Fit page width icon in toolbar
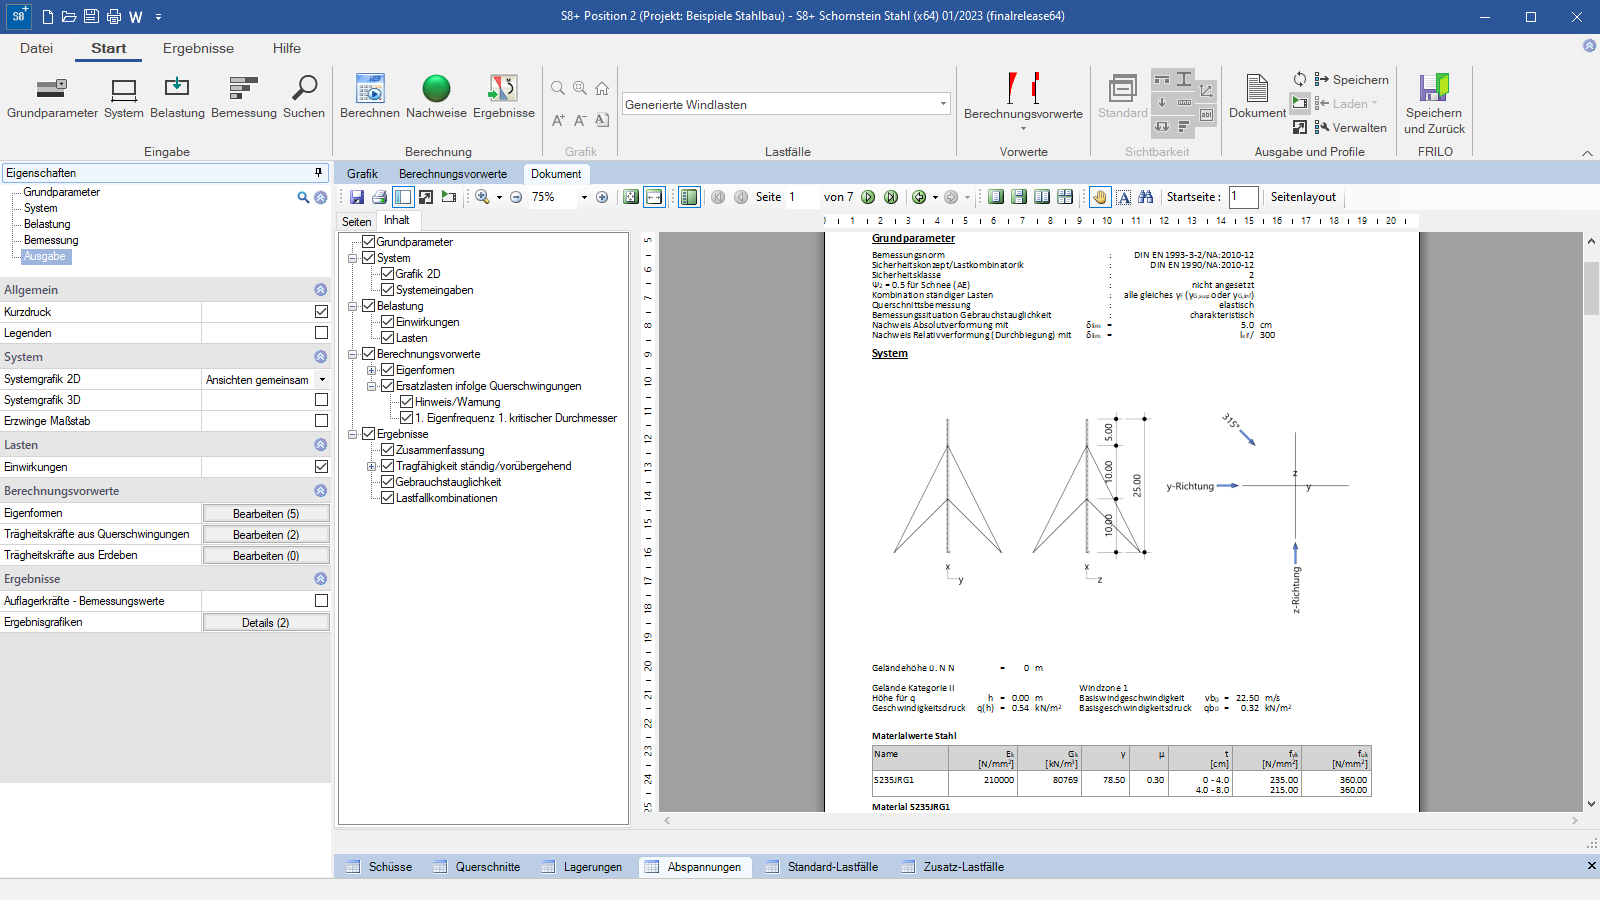This screenshot has height=900, width=1600. pos(654,197)
